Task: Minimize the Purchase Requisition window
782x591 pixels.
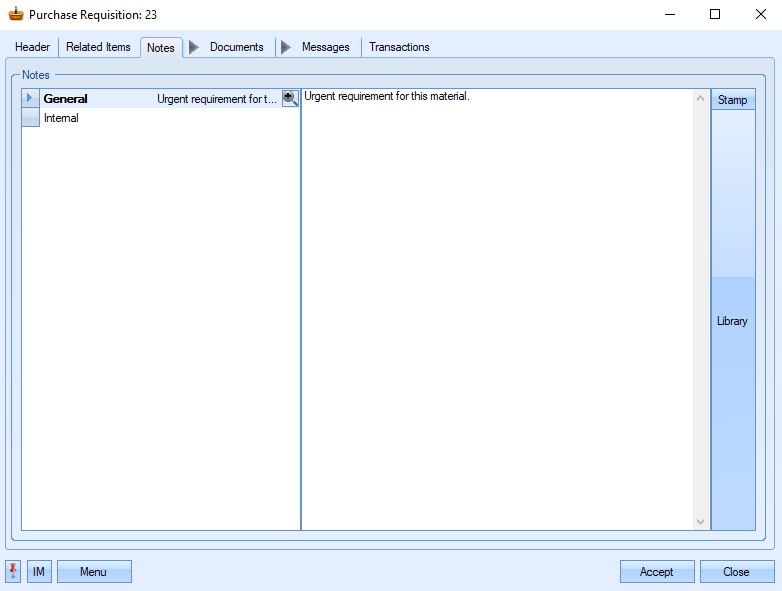Action: click(x=670, y=14)
